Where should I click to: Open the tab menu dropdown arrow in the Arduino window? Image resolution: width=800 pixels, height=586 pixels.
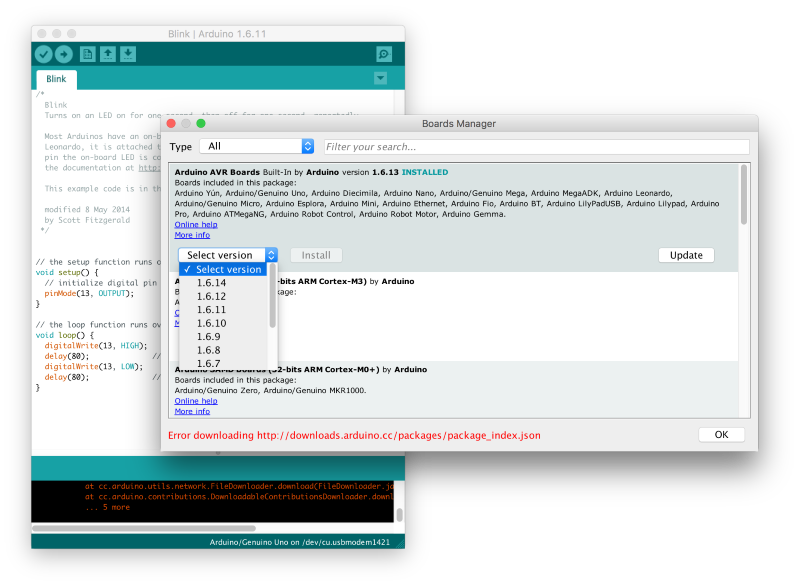click(380, 78)
